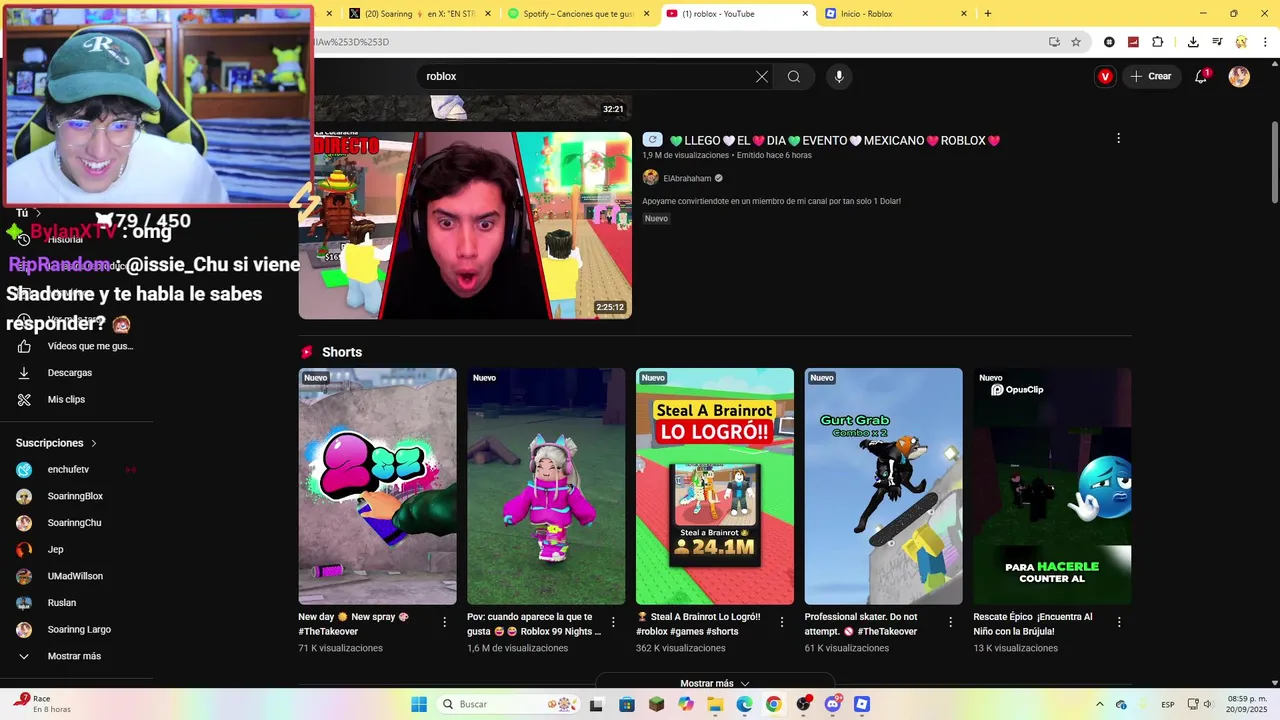
Task: Open Roblox app from taskbar
Action: [862, 704]
